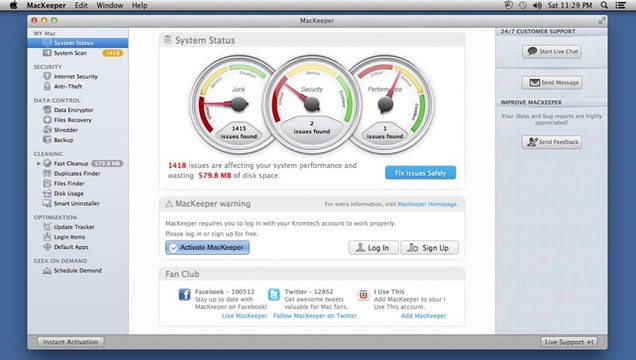Click the Facebook icon in Fan Club

[185, 294]
